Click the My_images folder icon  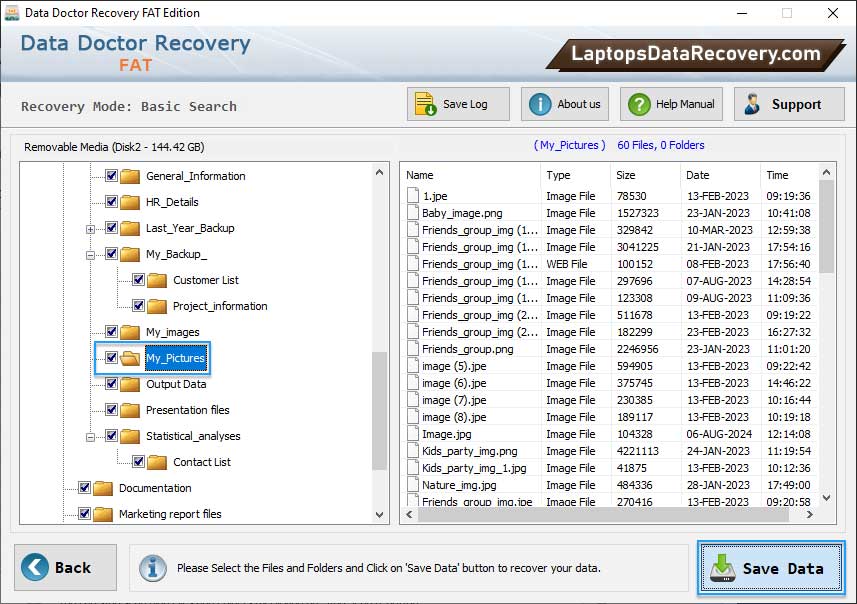(130, 332)
